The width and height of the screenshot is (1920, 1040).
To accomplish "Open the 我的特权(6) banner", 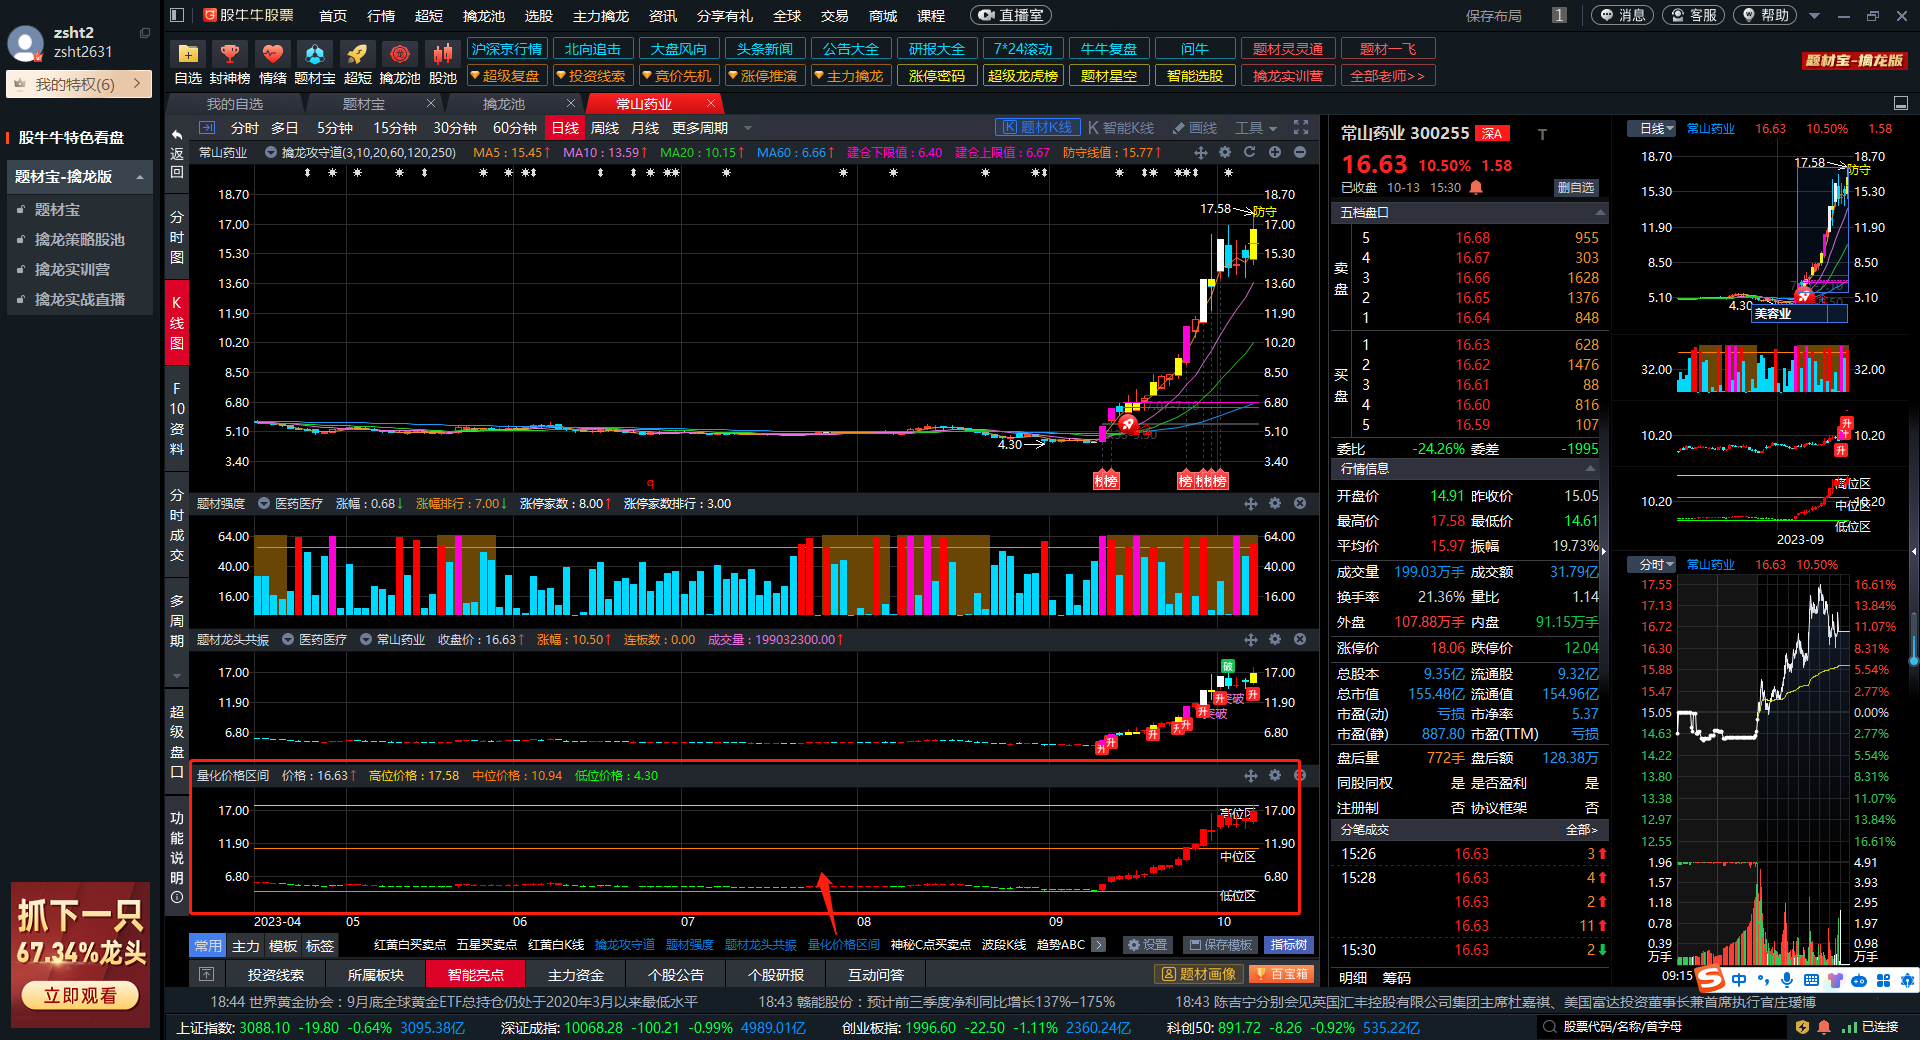I will click(79, 84).
